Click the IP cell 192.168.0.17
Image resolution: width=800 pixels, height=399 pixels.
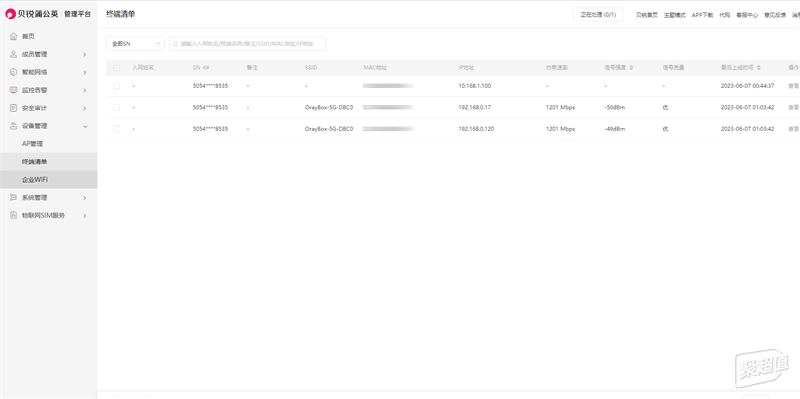pos(474,107)
